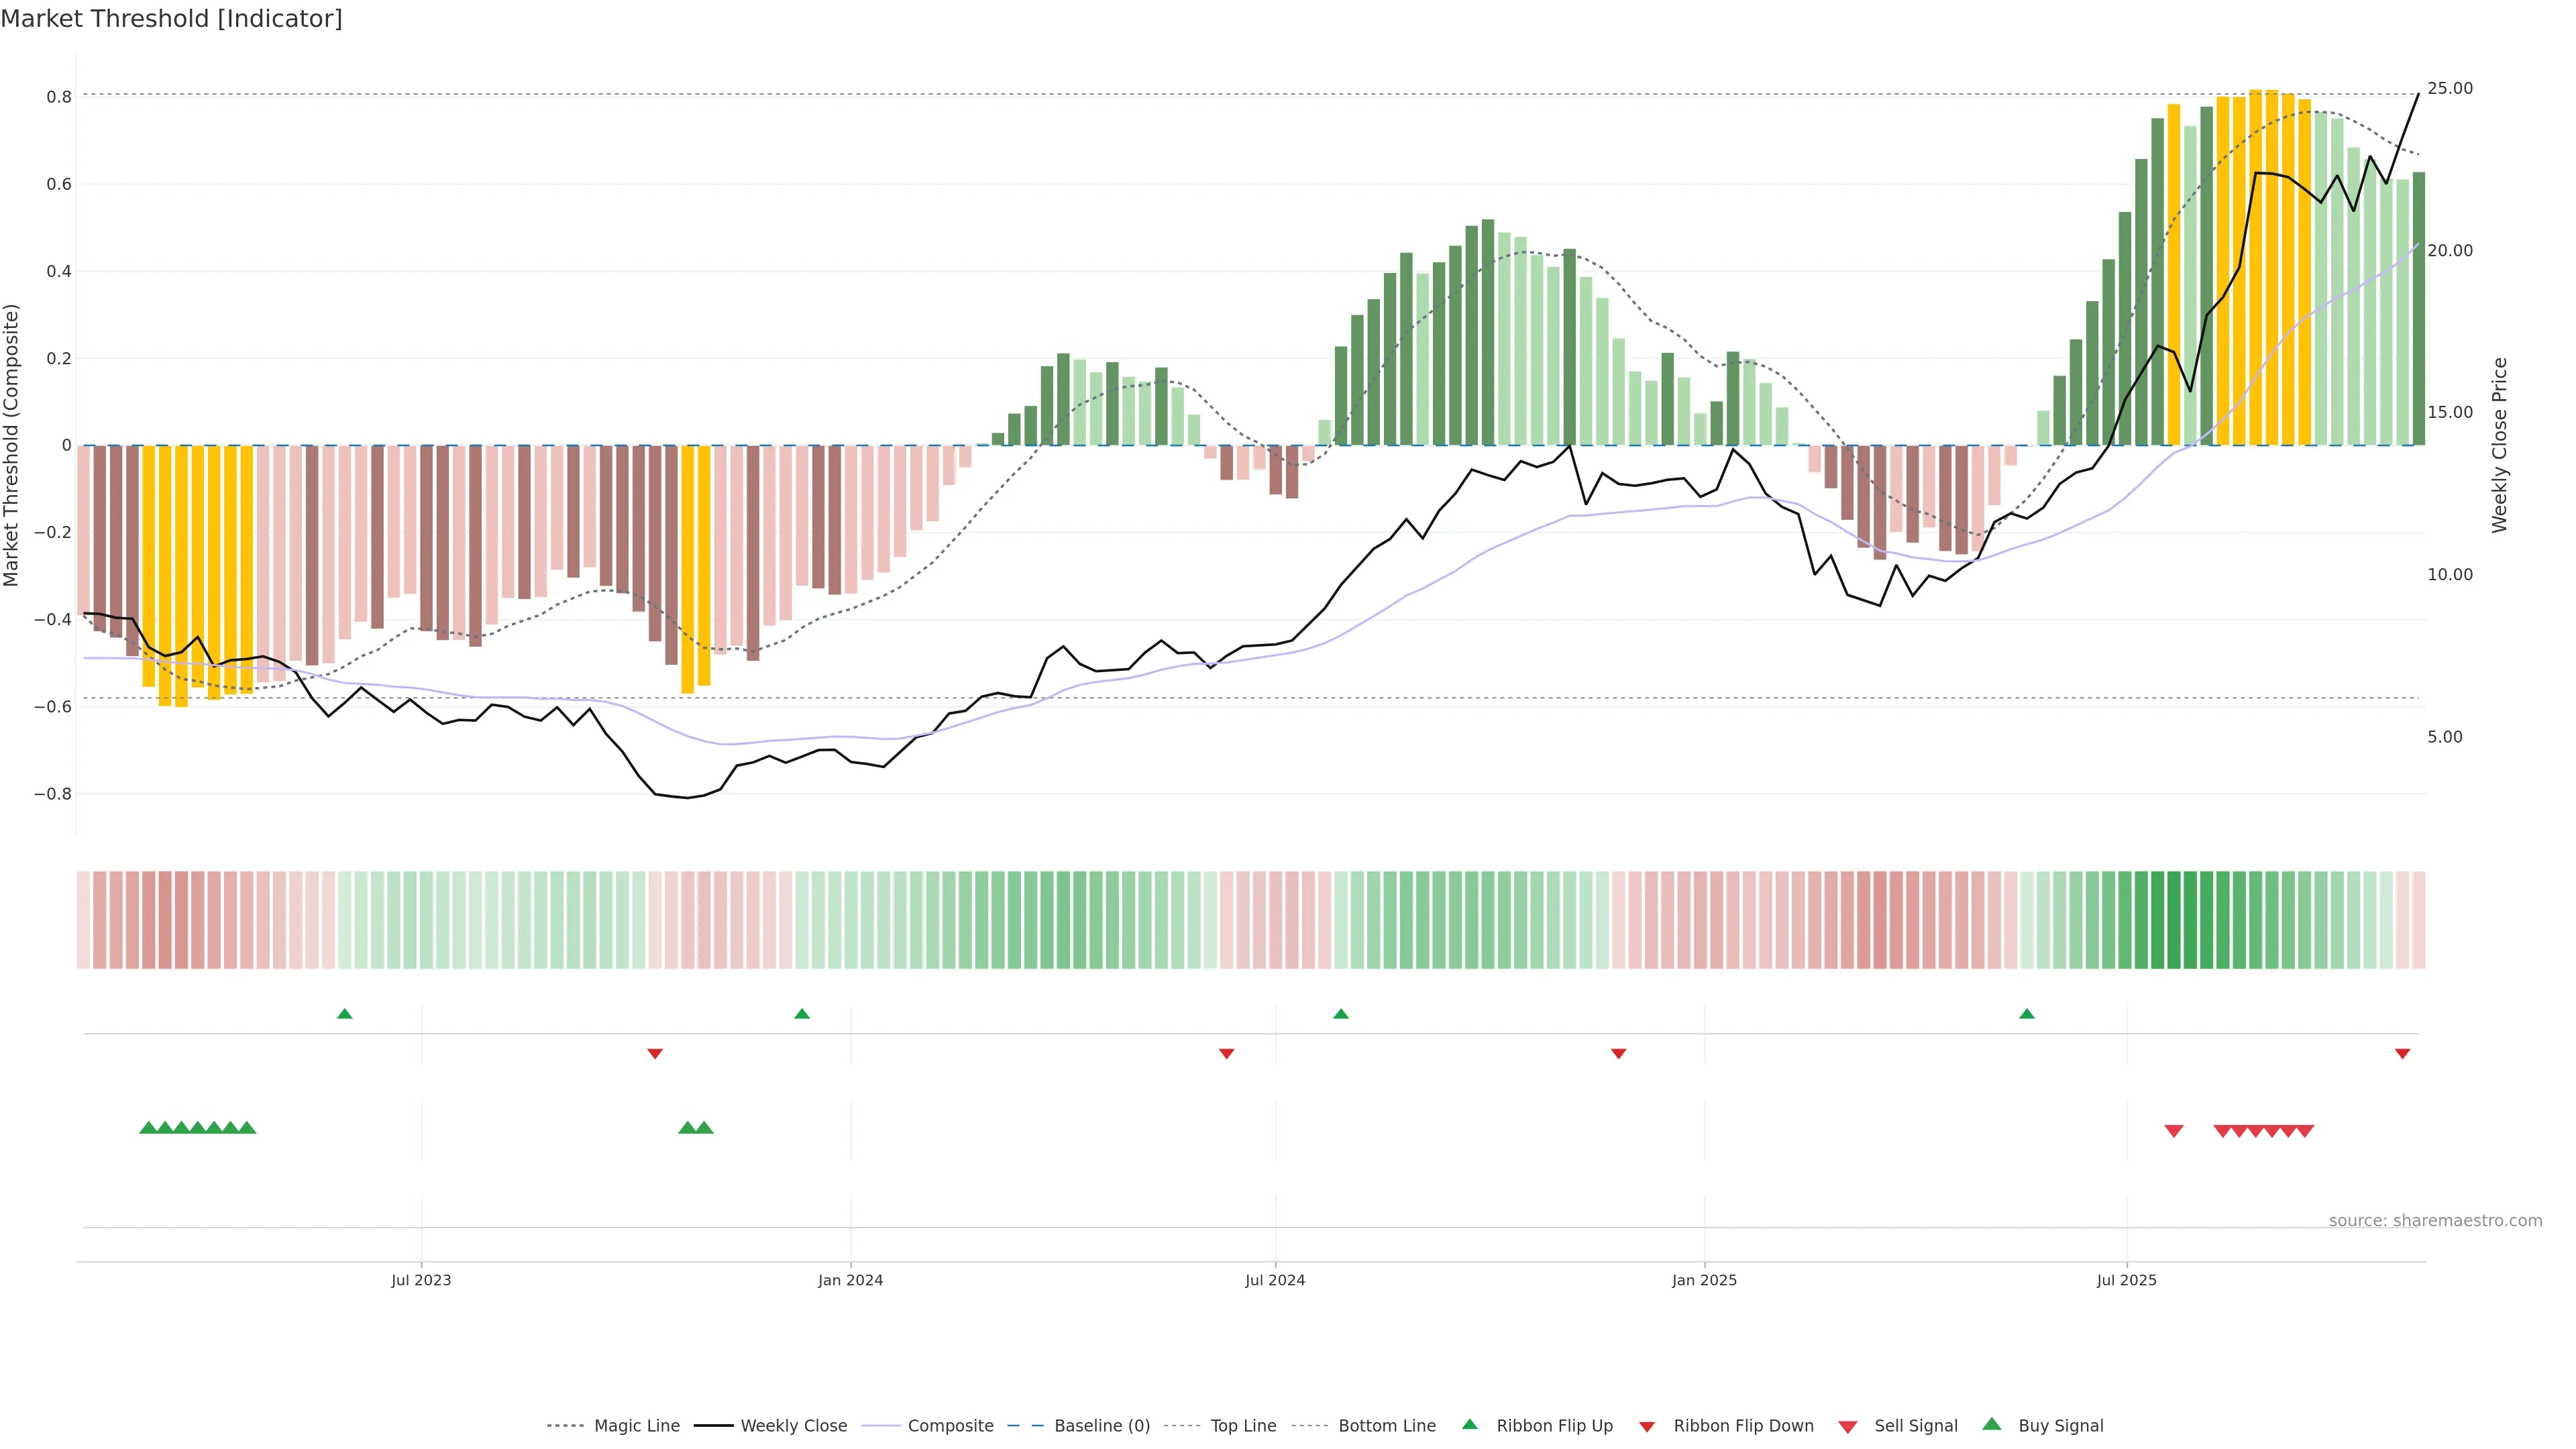
Task: Click the first green ribbon flip up marker before Jul 2023
Action: 345,1014
